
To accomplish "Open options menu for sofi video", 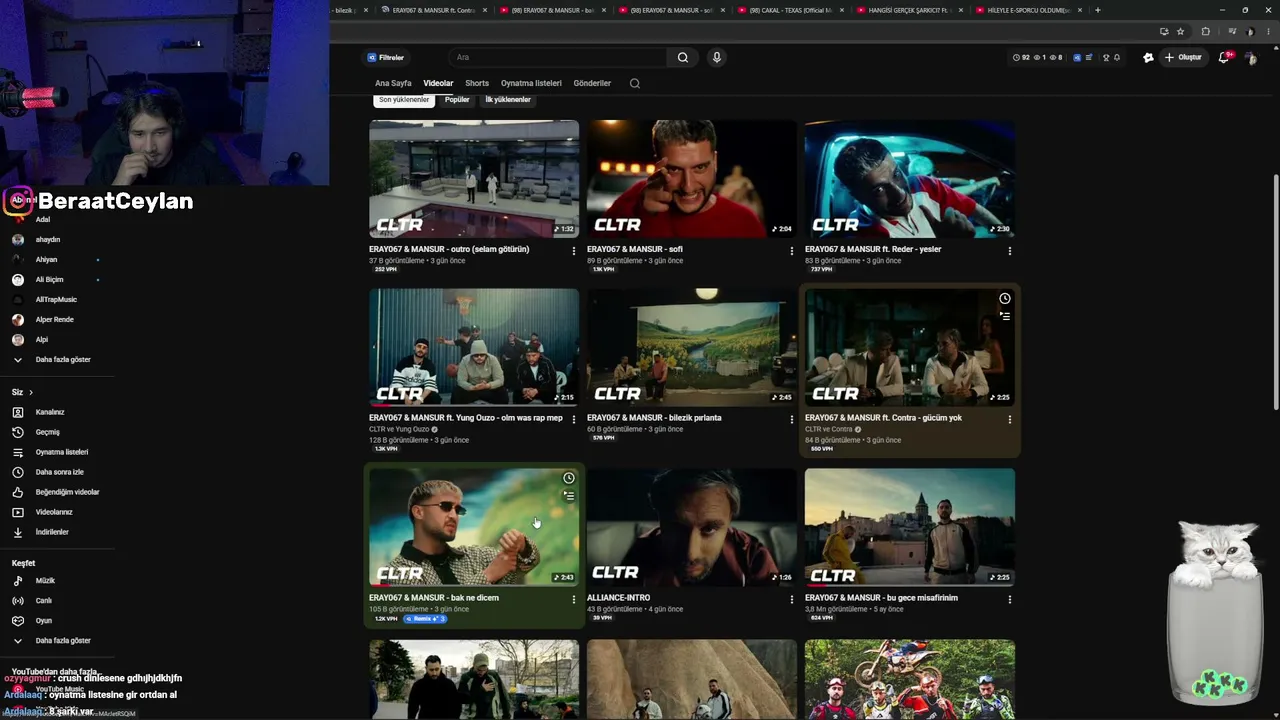I will pos(792,251).
